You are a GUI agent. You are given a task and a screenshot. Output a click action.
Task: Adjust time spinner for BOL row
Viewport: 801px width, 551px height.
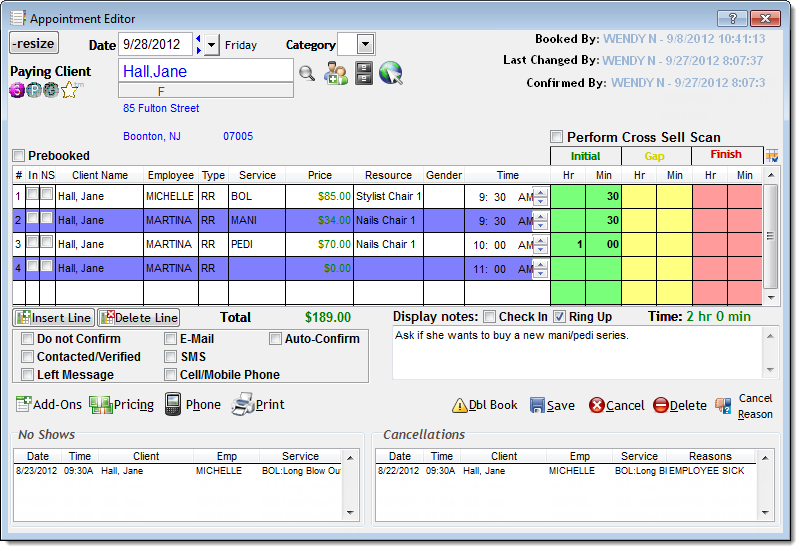pyautogui.click(x=541, y=197)
